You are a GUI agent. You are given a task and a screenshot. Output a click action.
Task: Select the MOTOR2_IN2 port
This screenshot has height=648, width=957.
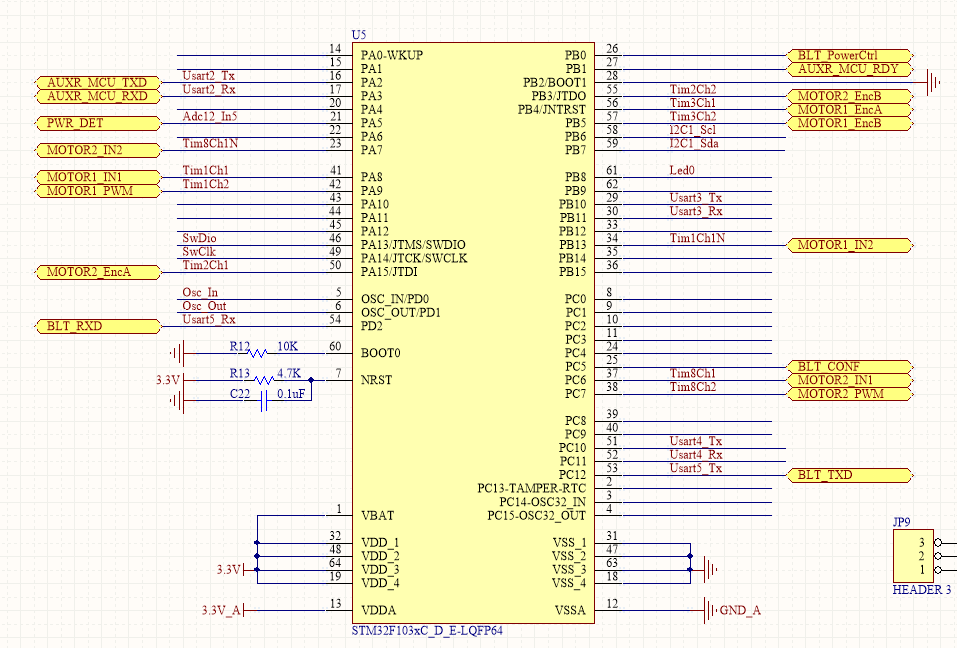click(97, 150)
